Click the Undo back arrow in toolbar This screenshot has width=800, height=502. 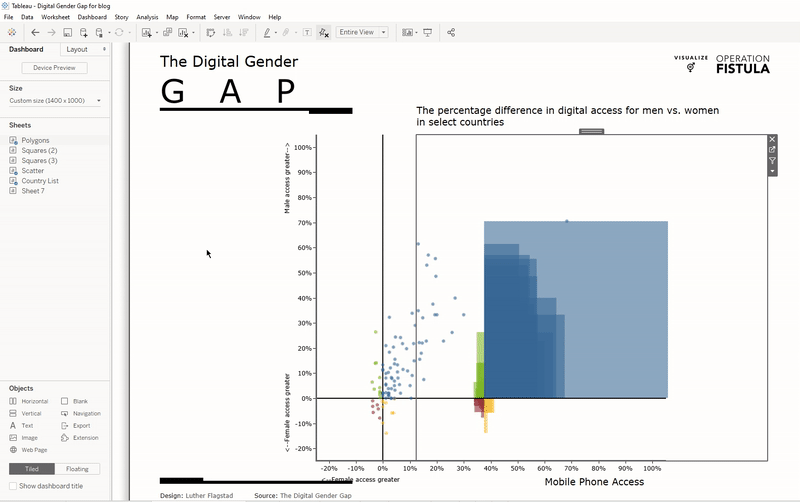(35, 33)
